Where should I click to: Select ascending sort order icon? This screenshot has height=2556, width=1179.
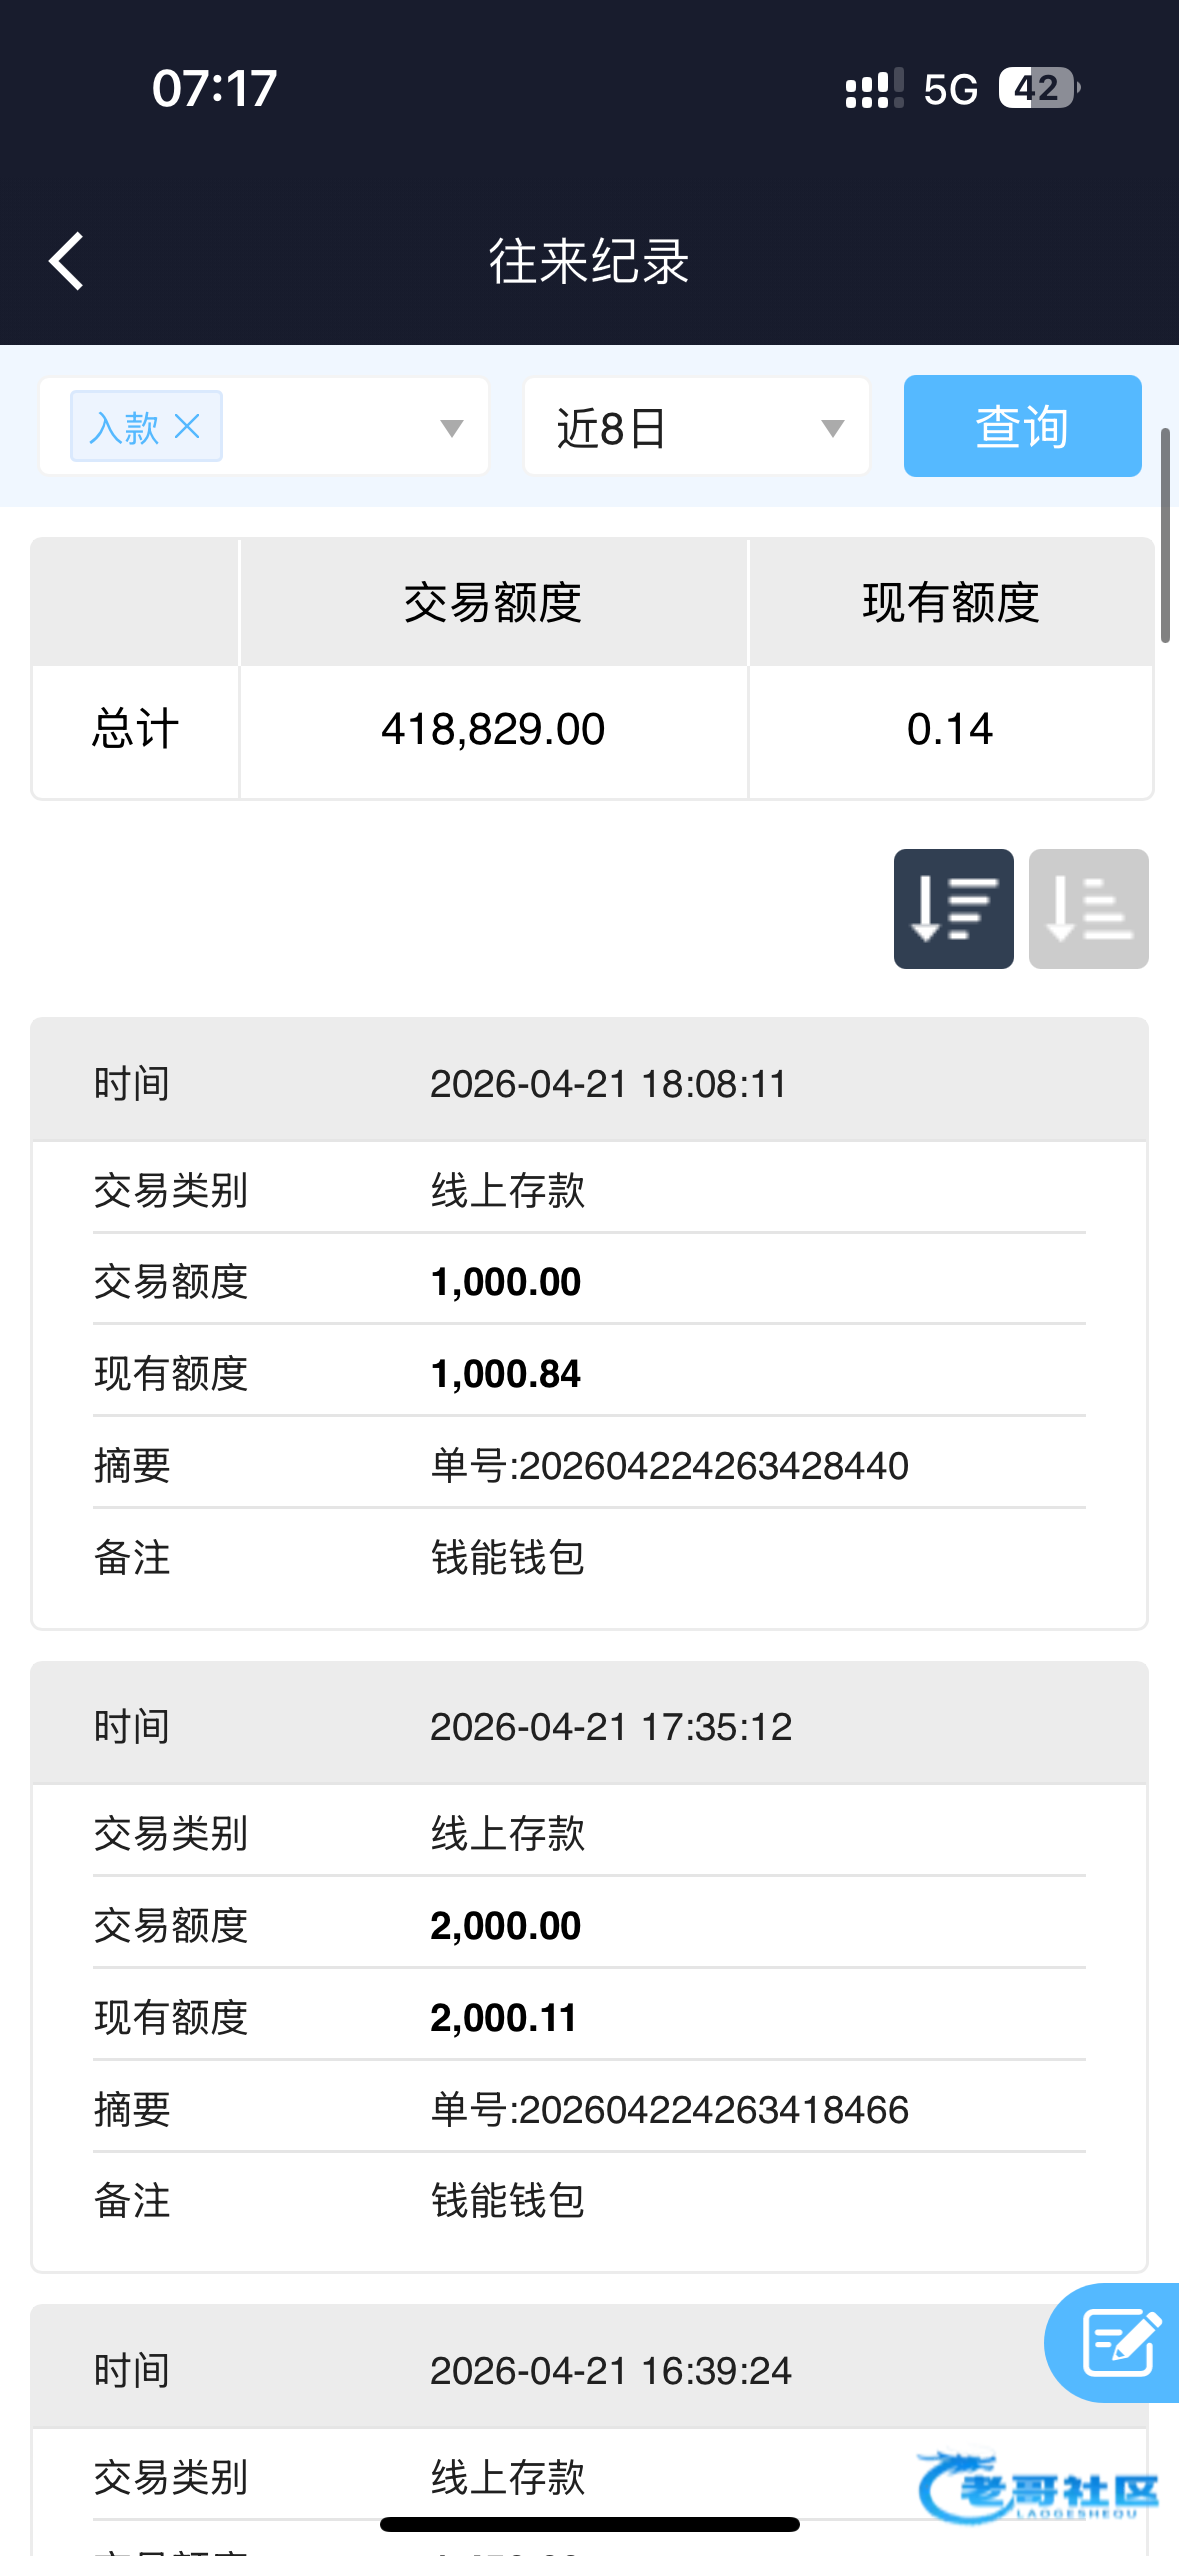1088,909
